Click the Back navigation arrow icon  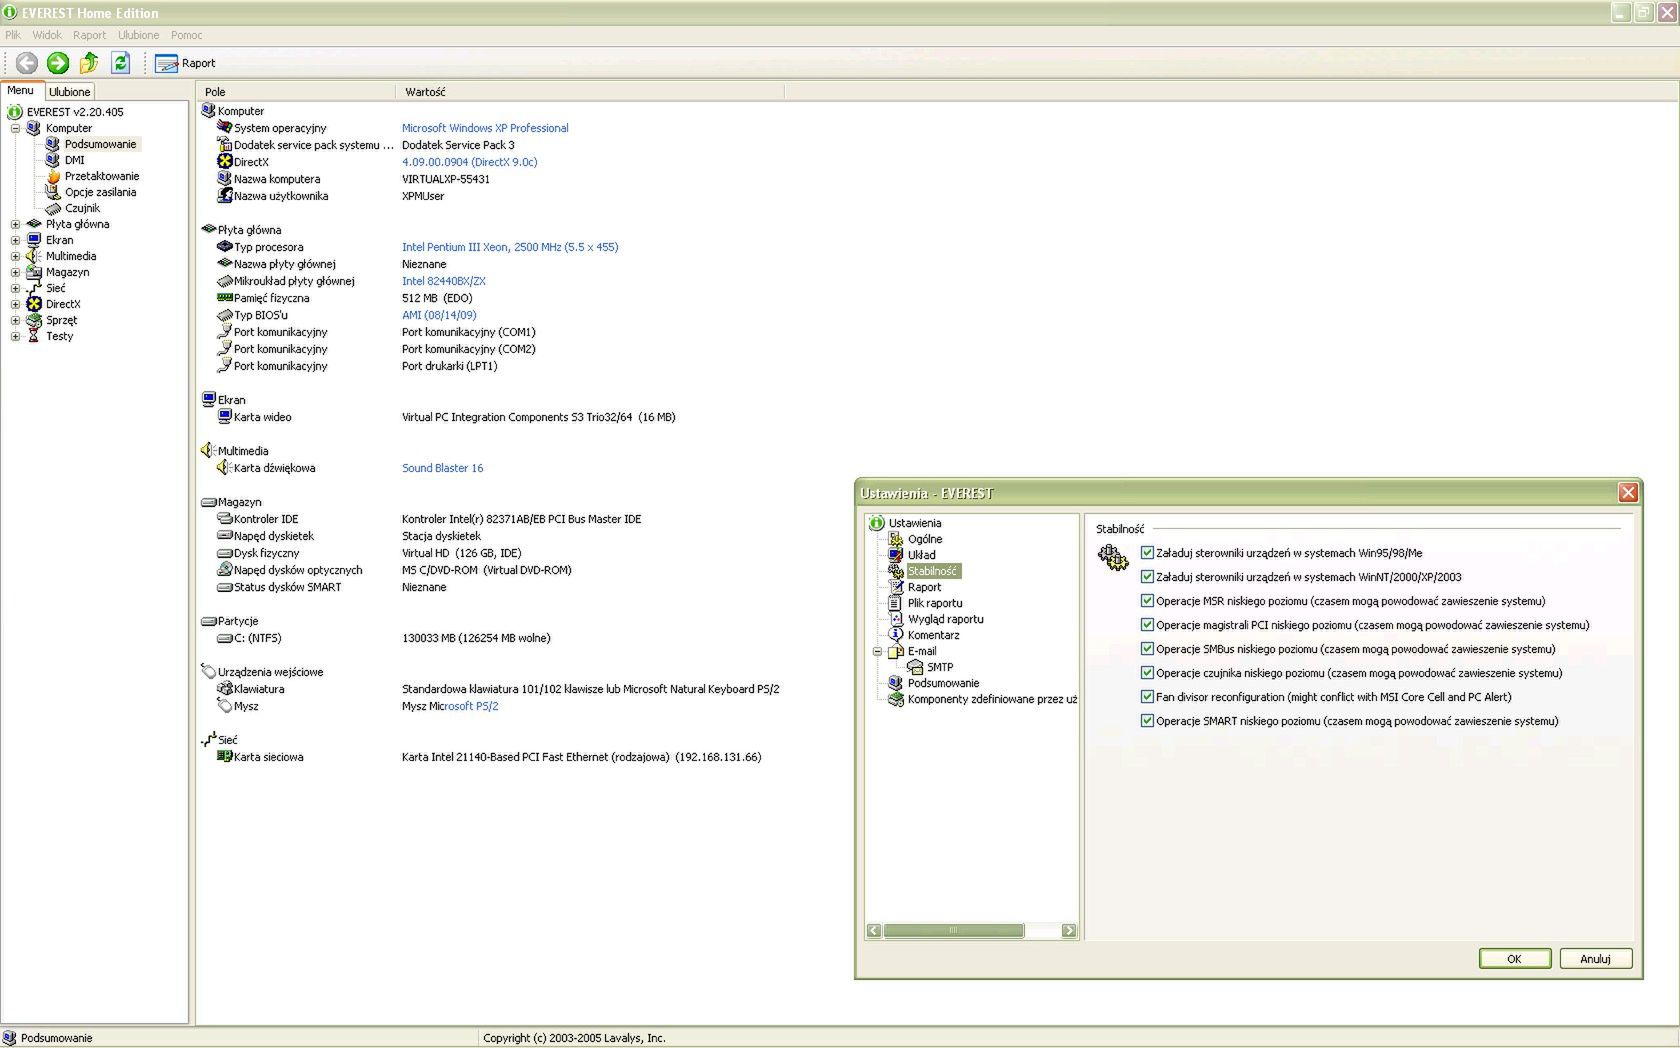(x=27, y=63)
